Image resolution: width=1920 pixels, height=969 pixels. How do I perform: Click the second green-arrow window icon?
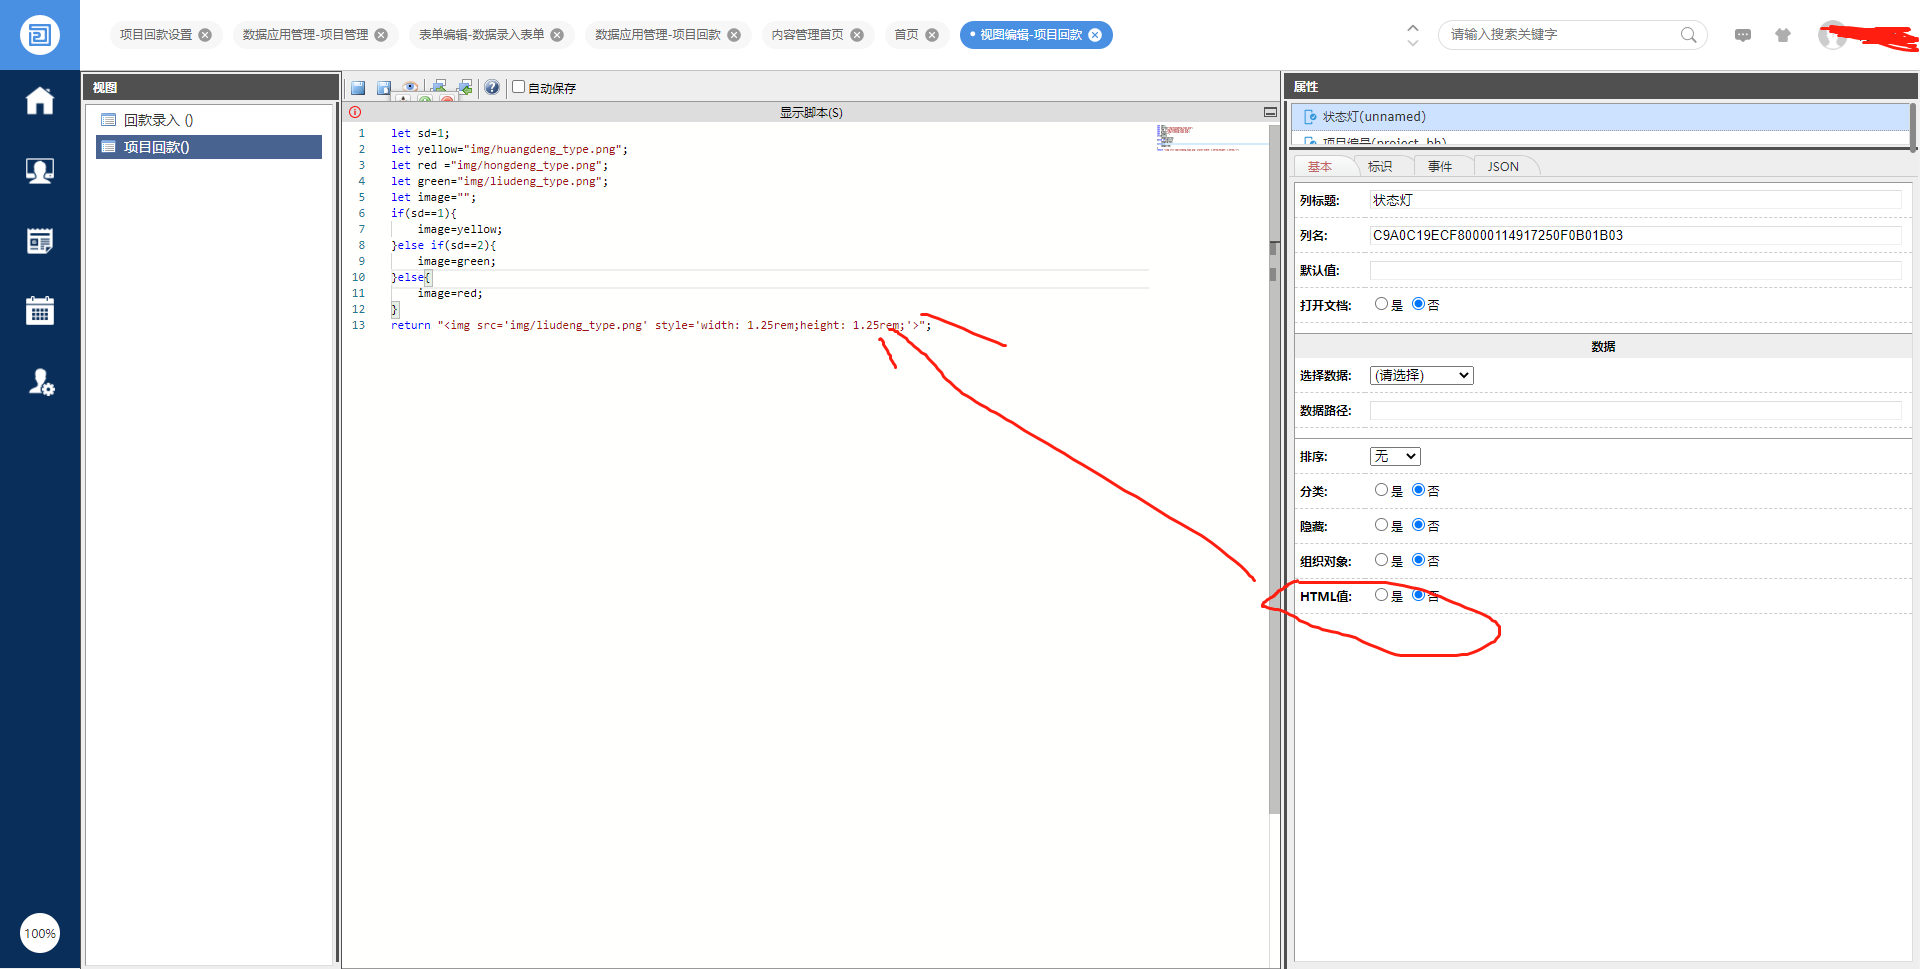tap(465, 87)
